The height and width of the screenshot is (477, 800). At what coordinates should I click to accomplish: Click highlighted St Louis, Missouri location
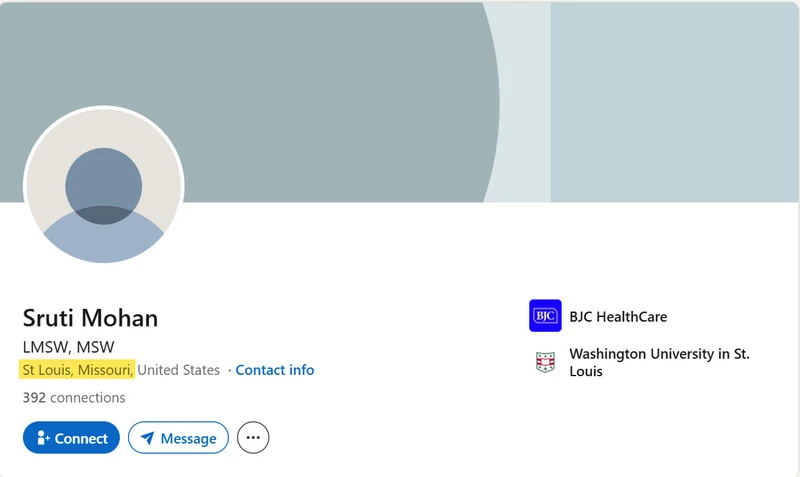pyautogui.click(x=78, y=370)
